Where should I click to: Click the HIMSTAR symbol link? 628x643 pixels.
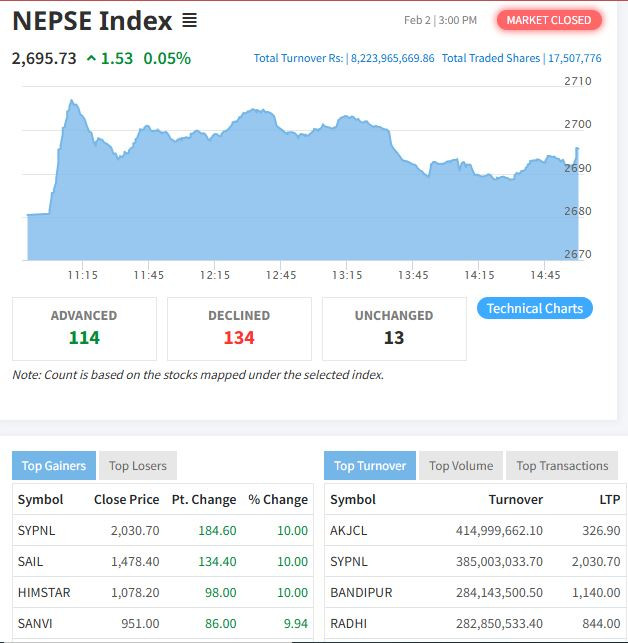pyautogui.click(x=44, y=592)
